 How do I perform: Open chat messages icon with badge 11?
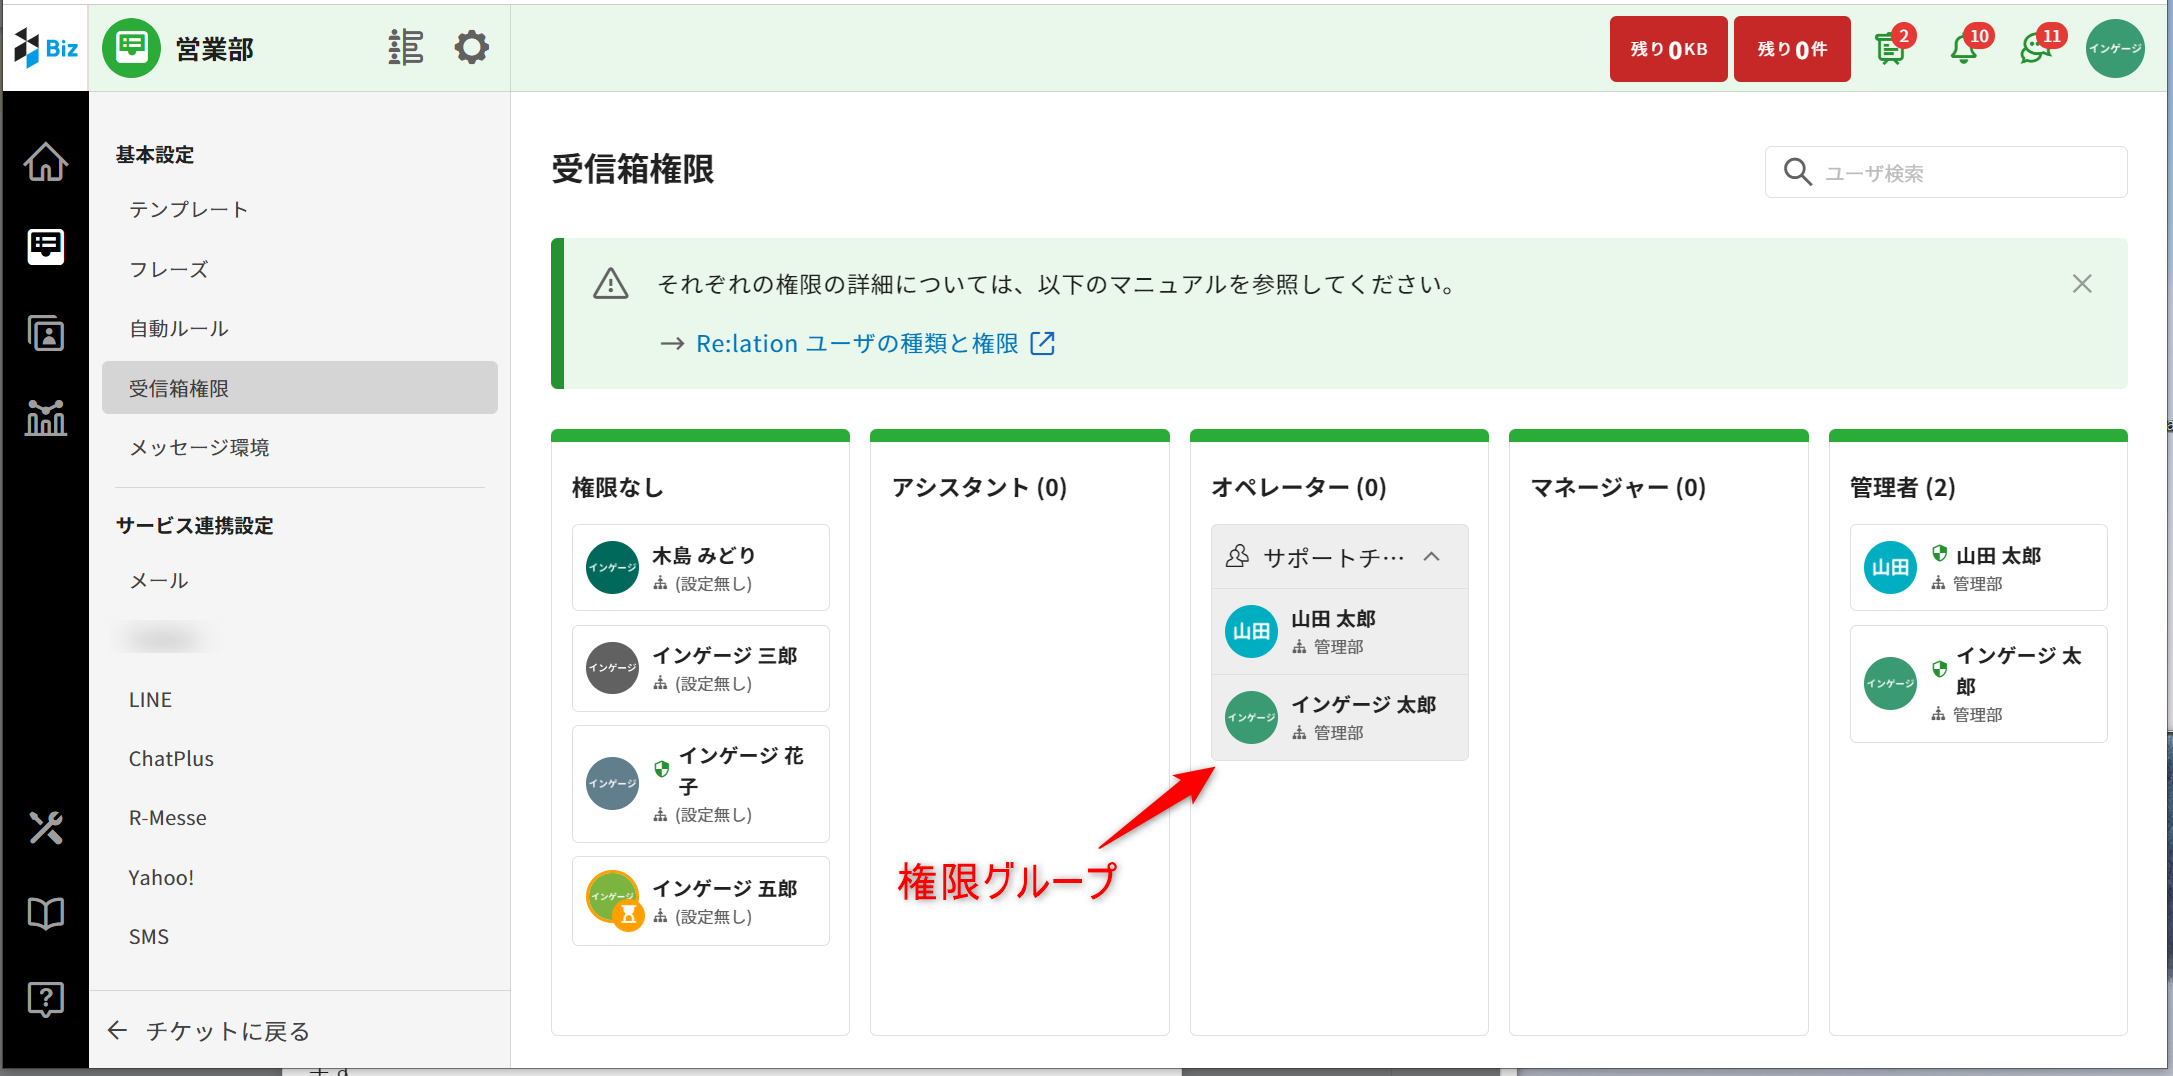point(2036,48)
